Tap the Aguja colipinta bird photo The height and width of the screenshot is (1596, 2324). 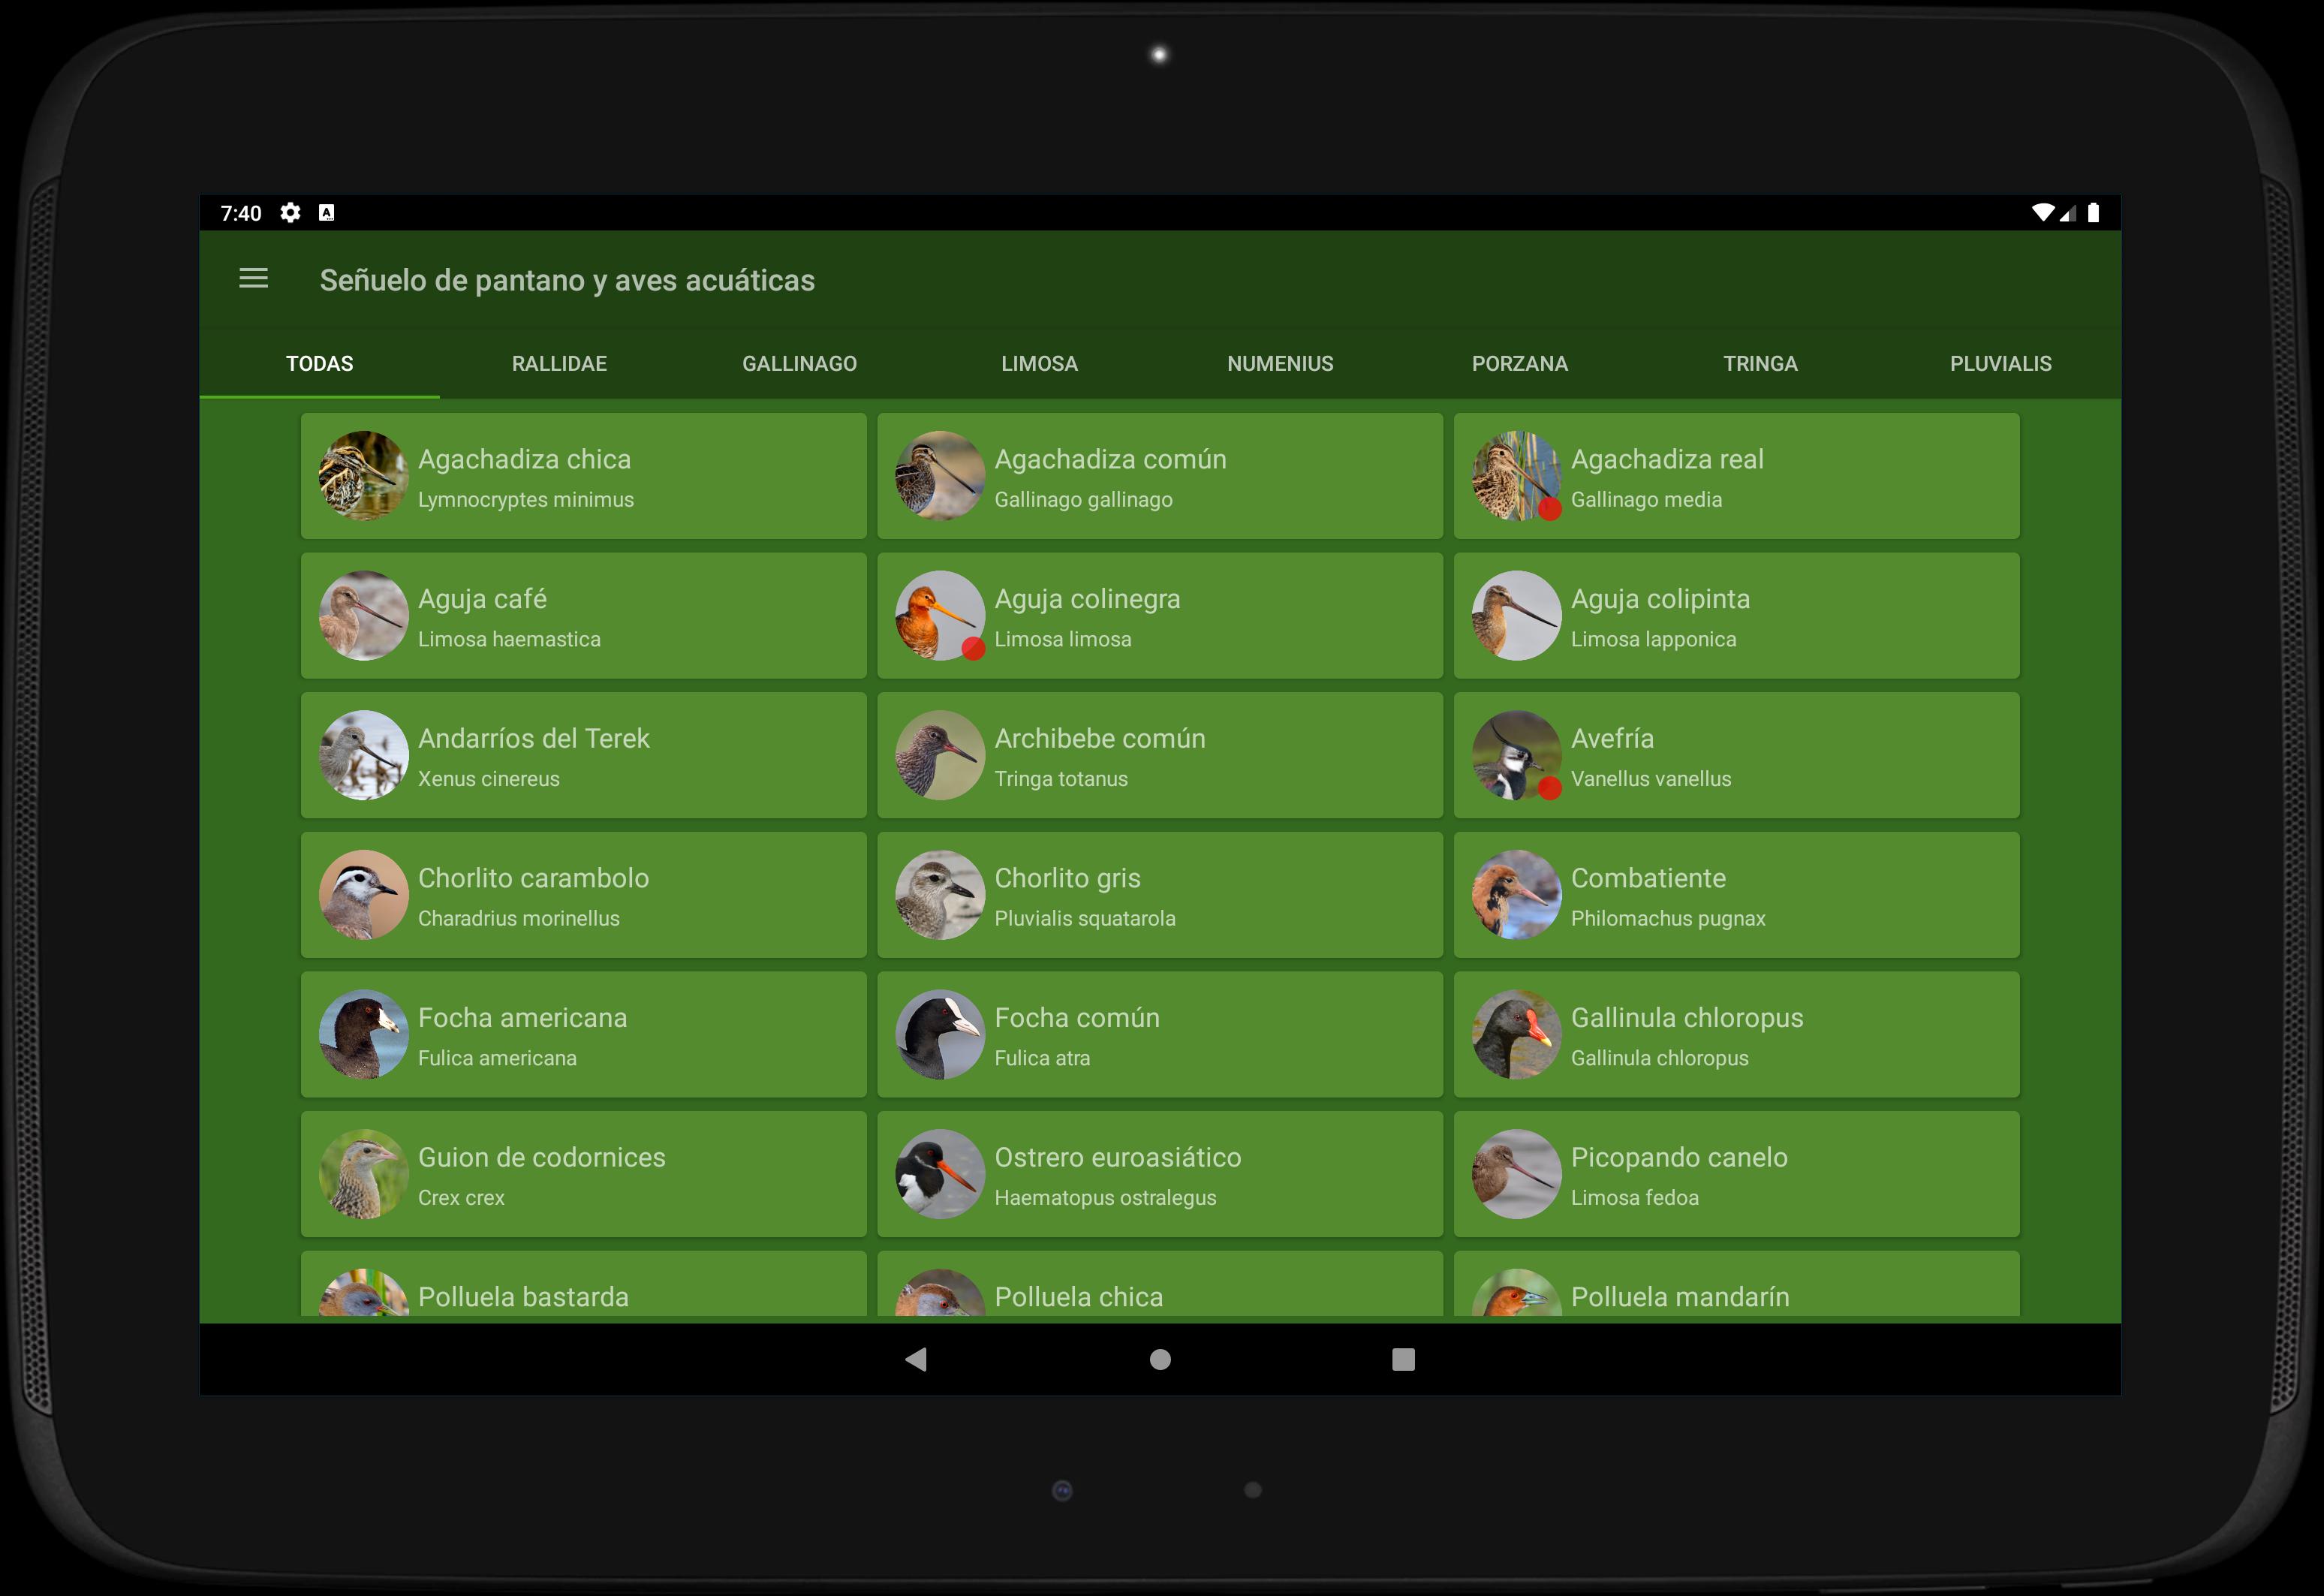(1517, 616)
